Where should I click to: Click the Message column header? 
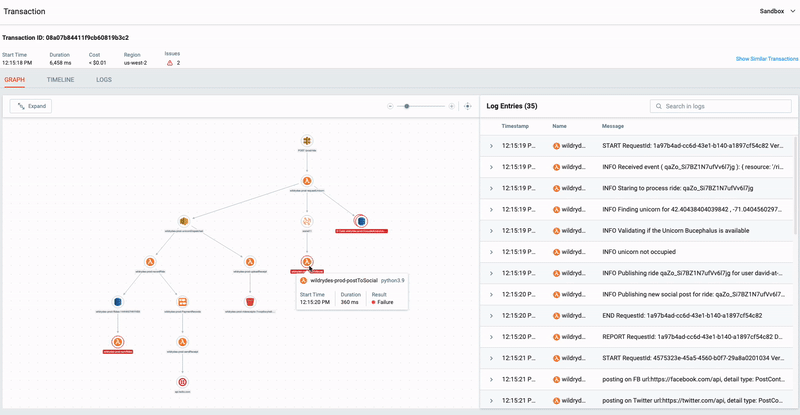613,126
